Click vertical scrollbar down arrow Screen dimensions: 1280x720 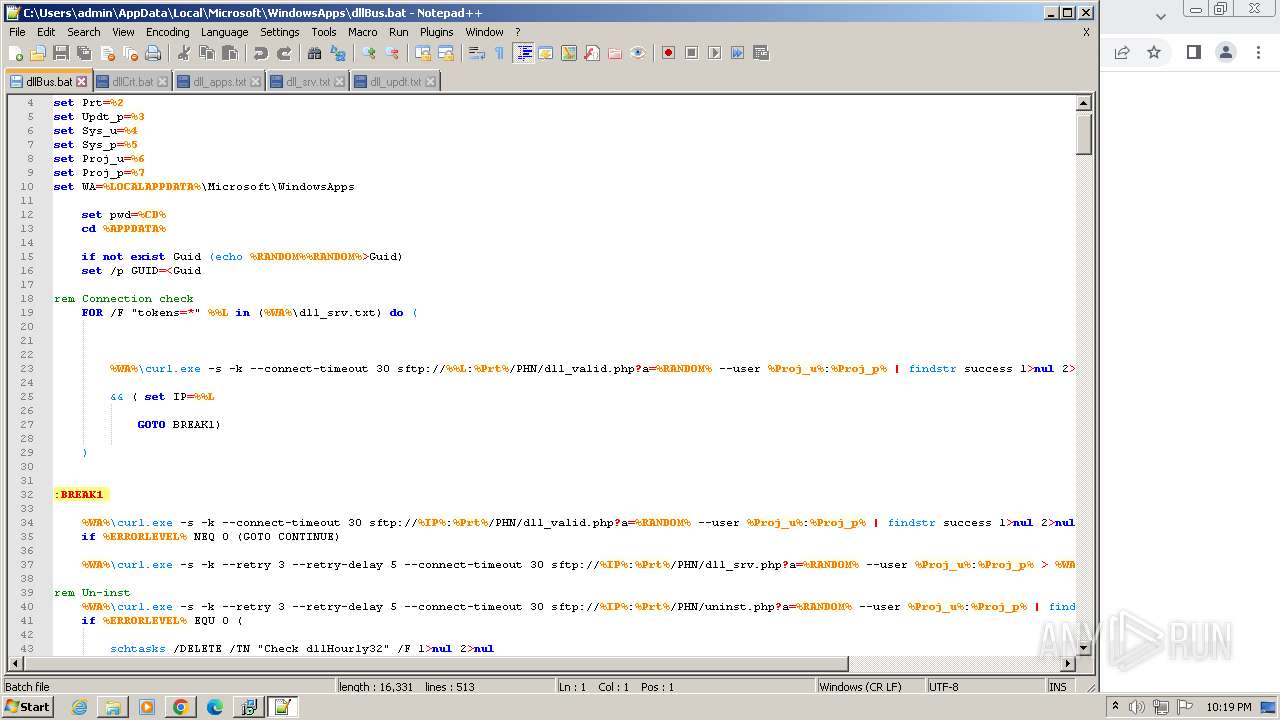pos(1083,648)
